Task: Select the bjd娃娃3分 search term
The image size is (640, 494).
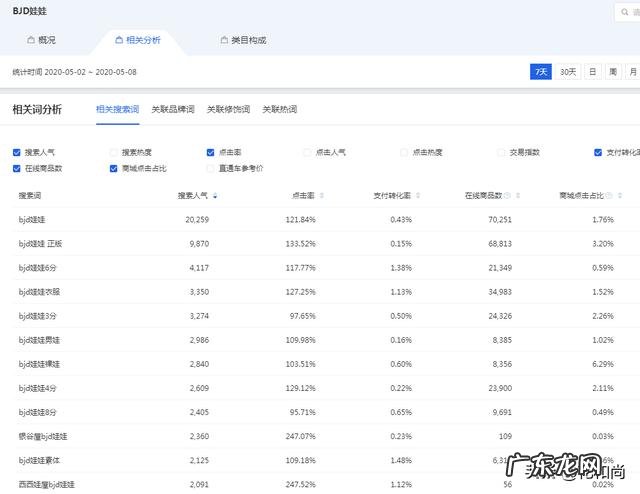Action: tap(37, 316)
